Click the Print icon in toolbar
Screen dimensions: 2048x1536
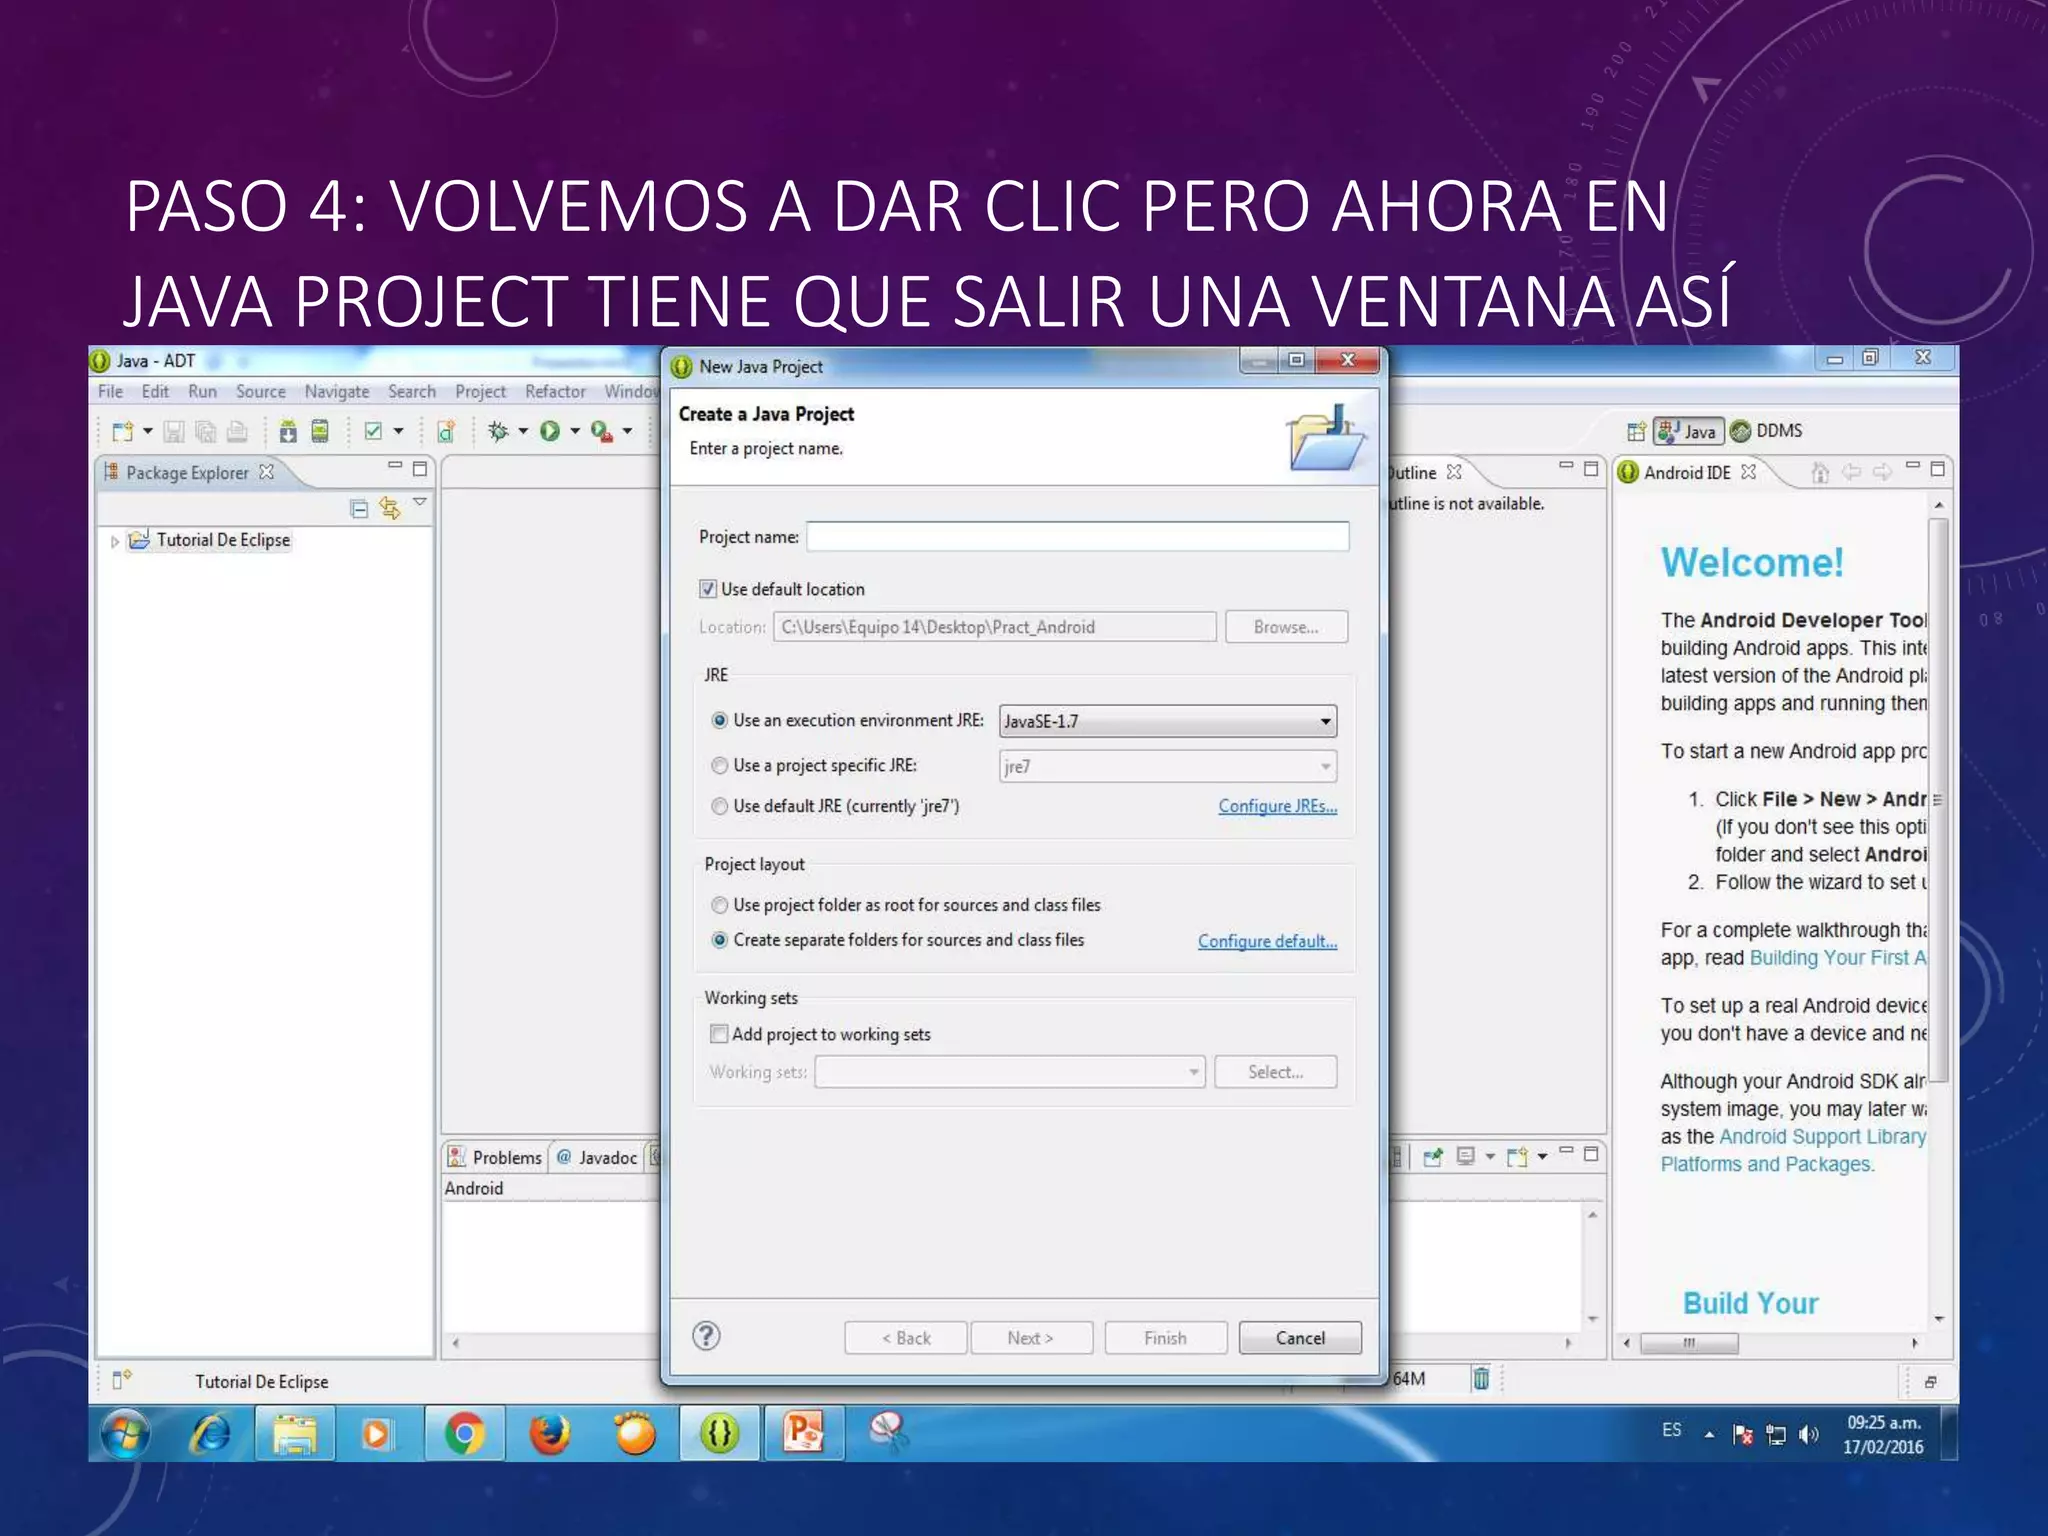click(237, 431)
